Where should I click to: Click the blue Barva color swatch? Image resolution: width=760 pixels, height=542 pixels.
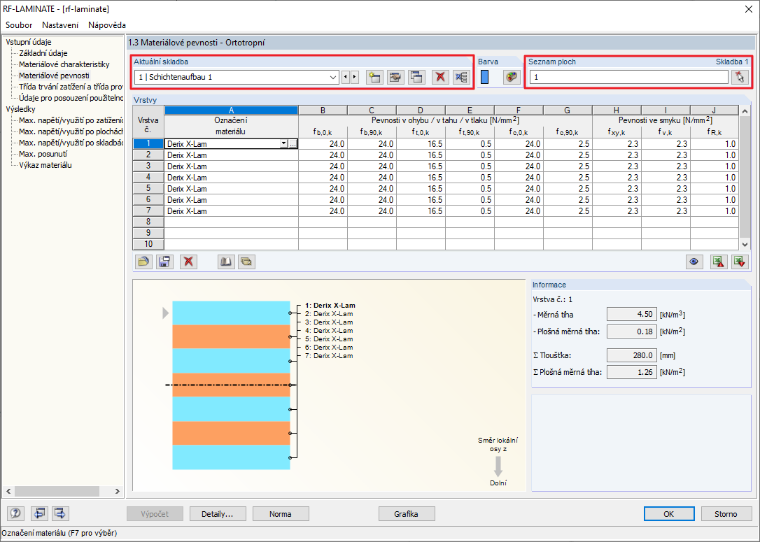tap(484, 77)
